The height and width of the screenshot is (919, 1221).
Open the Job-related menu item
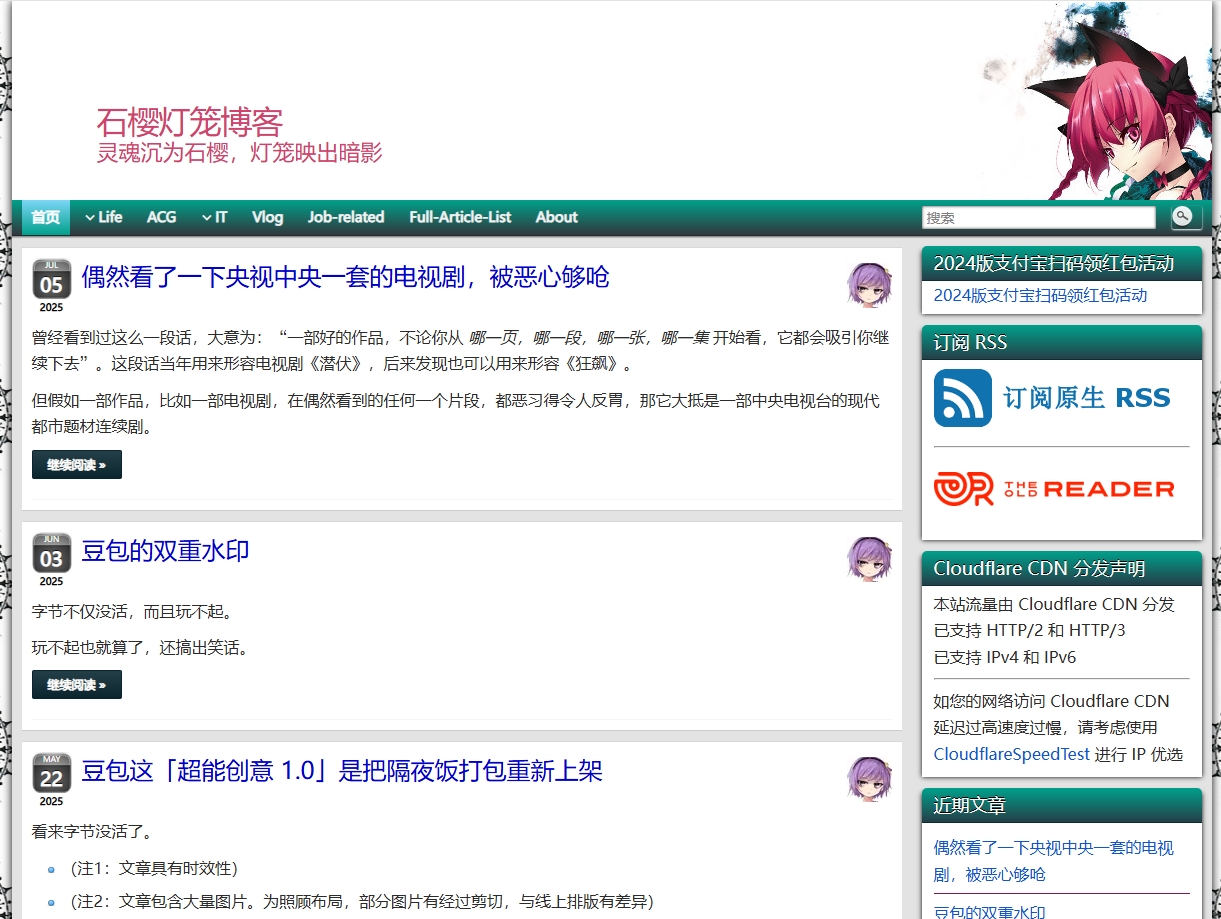tap(346, 217)
